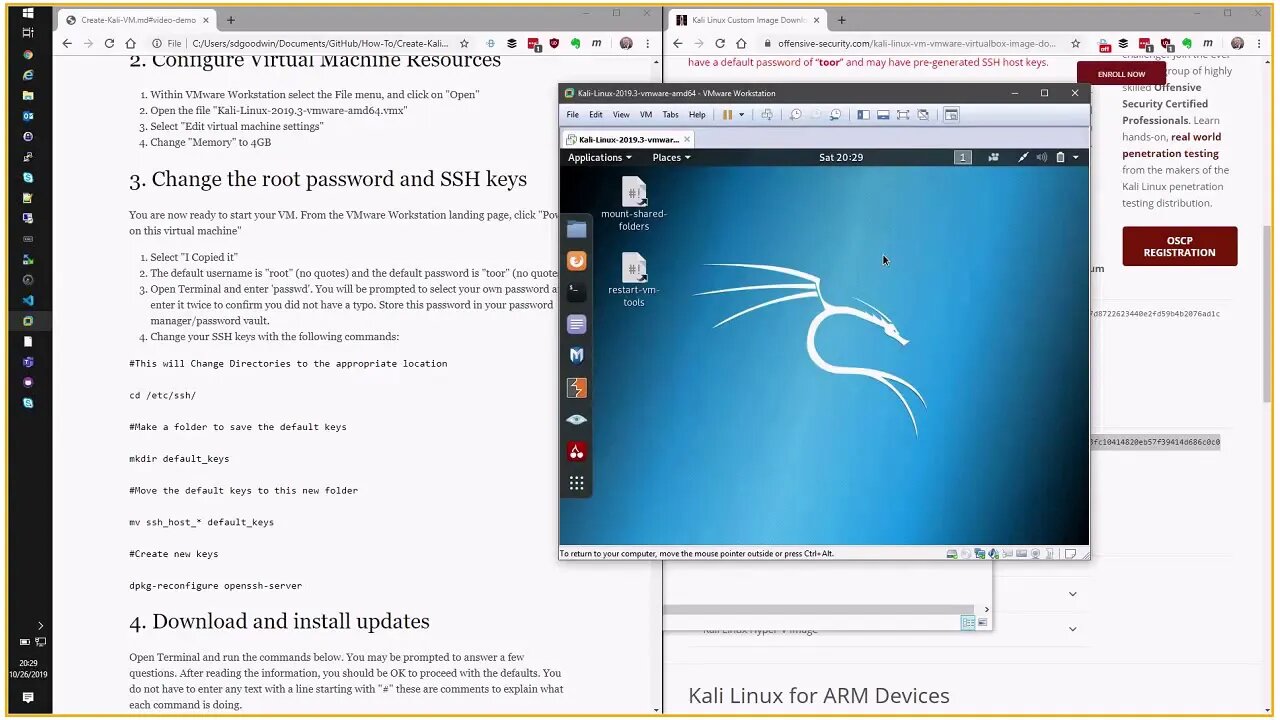Take a snapshot using the VMware clock icon

[795, 115]
